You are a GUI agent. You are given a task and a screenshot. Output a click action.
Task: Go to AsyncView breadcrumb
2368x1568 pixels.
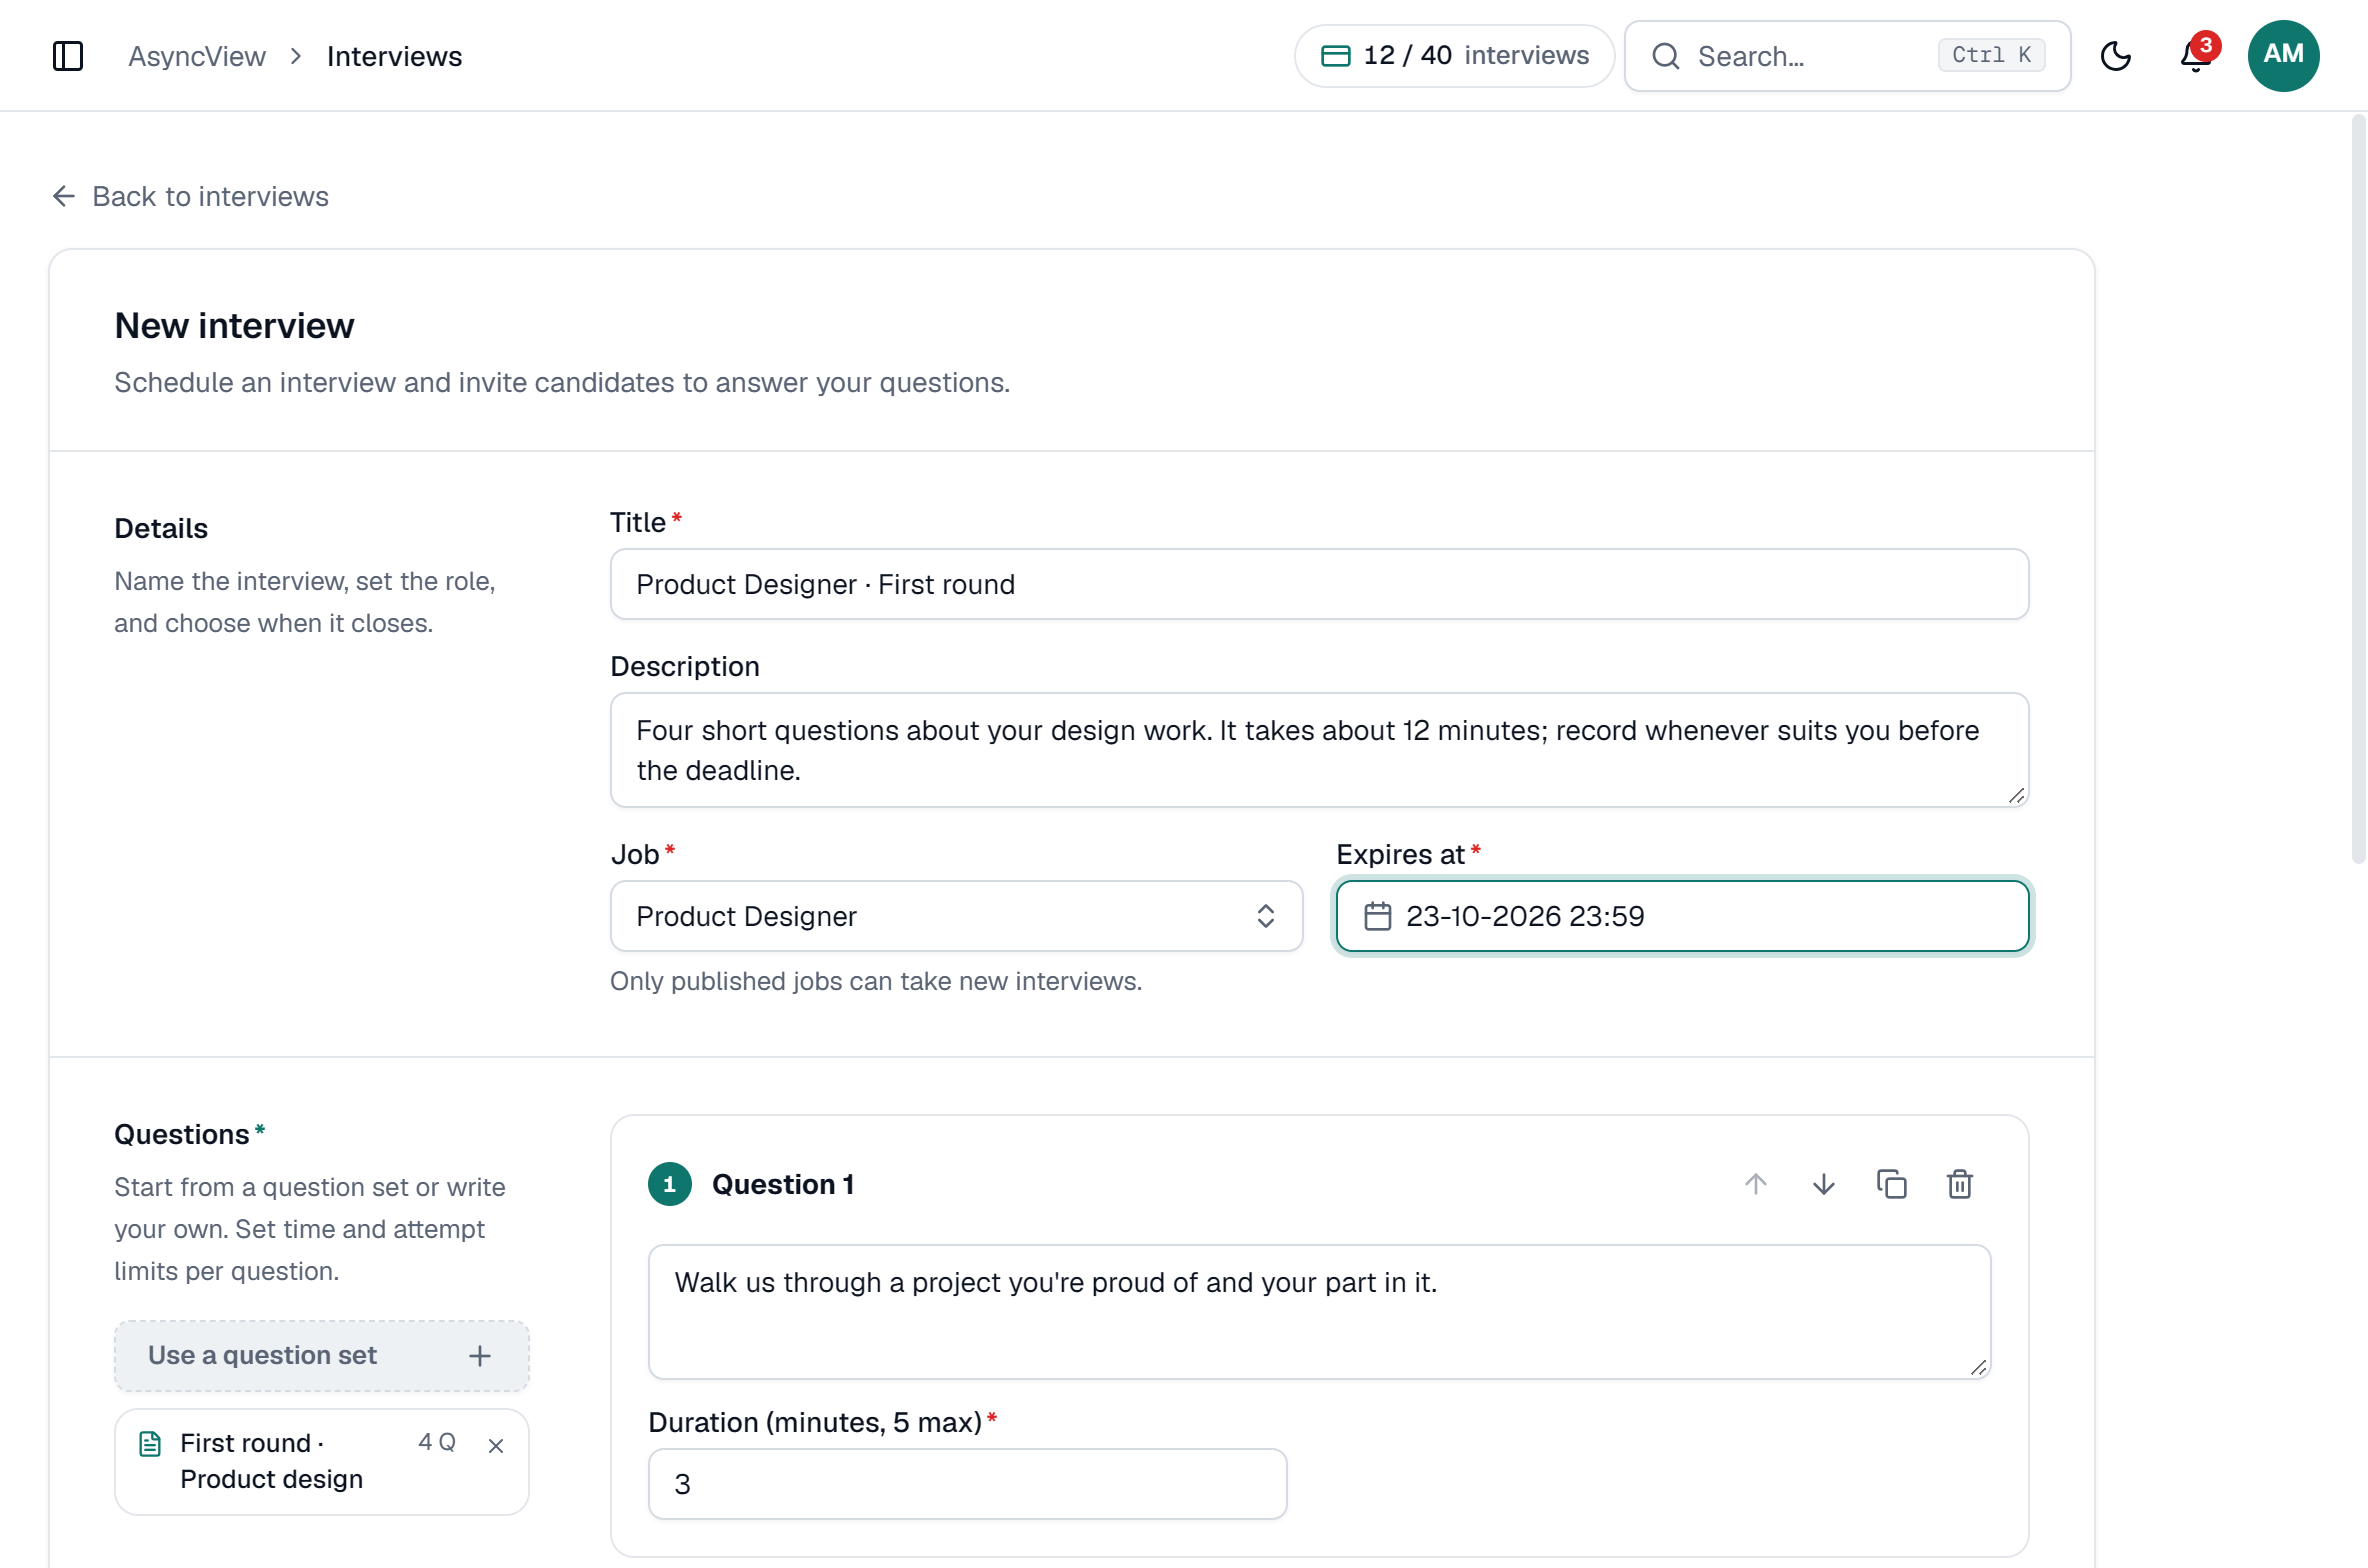197,56
